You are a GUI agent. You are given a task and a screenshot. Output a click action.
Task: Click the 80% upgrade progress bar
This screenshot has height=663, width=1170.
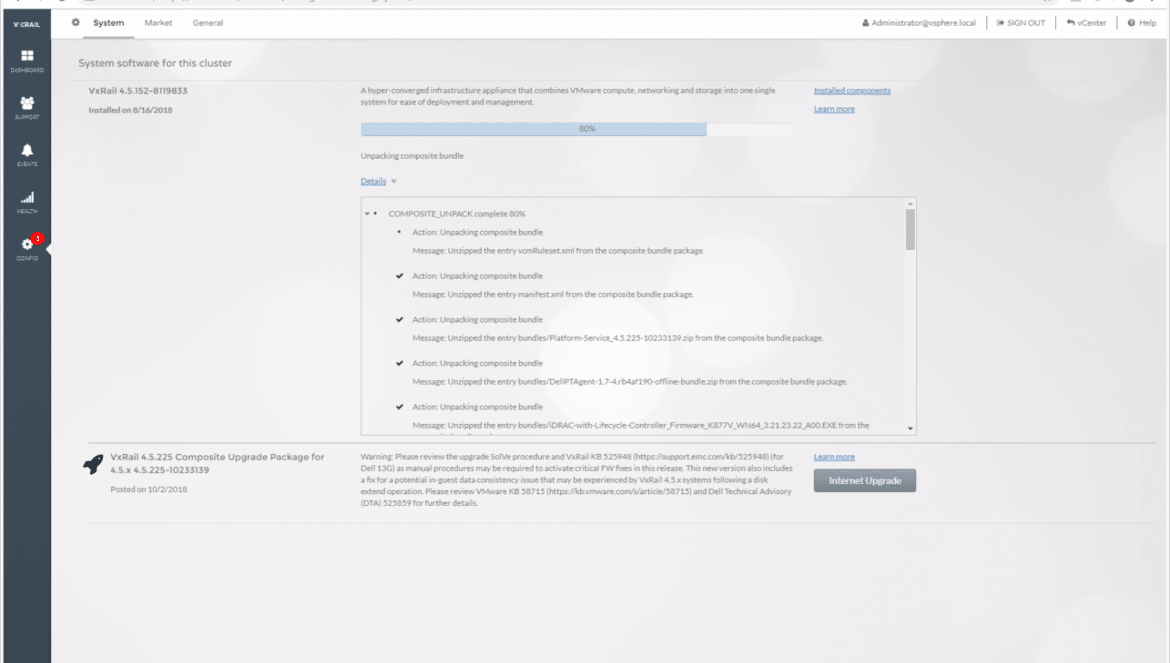pyautogui.click(x=576, y=129)
